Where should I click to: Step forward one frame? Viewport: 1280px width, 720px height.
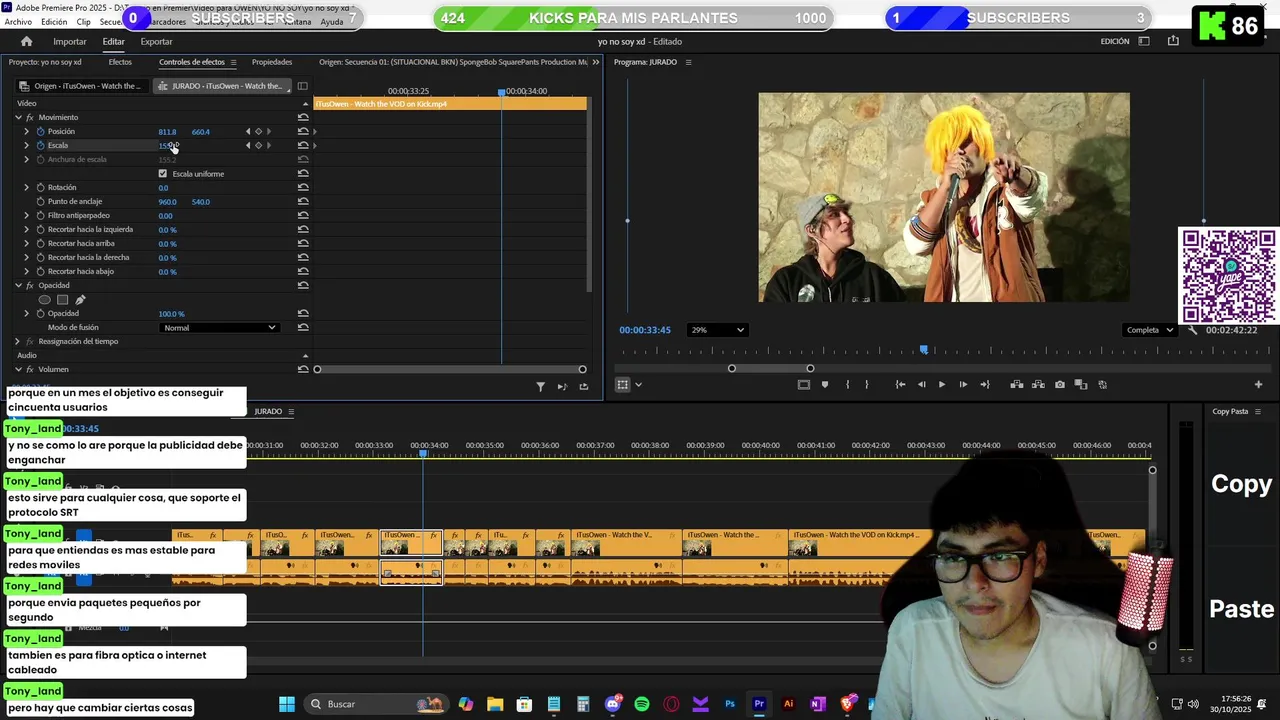(x=963, y=384)
